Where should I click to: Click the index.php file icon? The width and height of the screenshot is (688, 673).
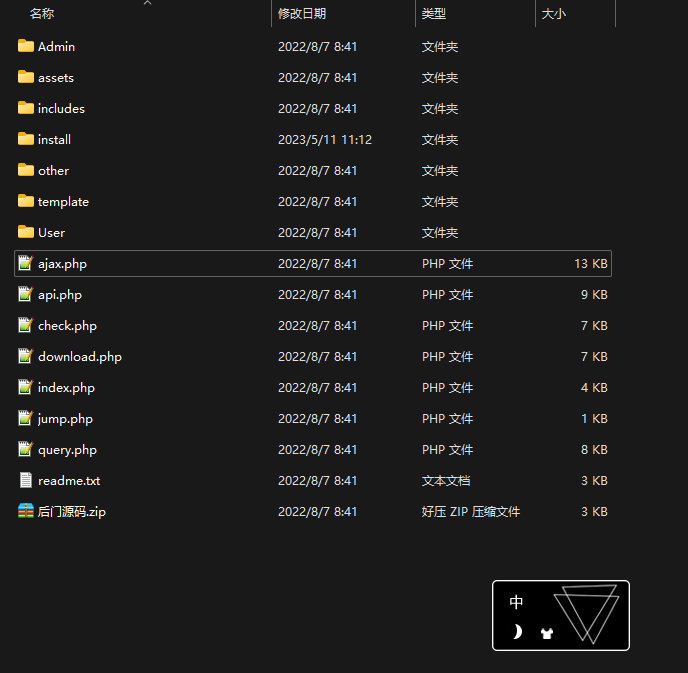[x=26, y=387]
